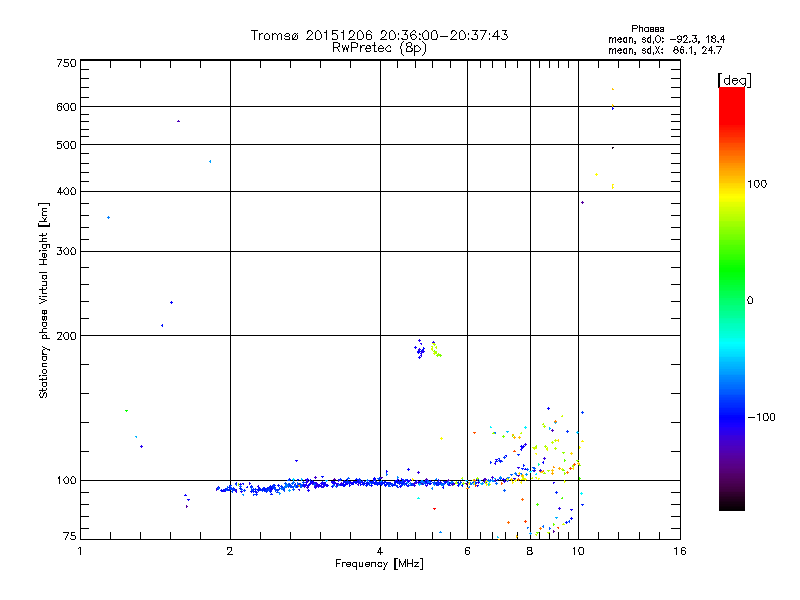Click the plot title 'Tromsø 20151206 20:36:00-20:37:43'
The height and width of the screenshot is (600, 800).
379,35
